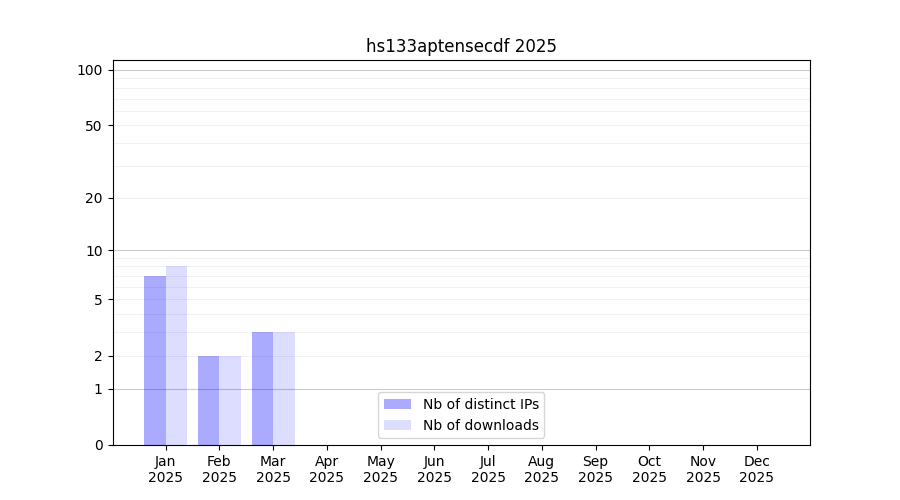Click the 0 y-axis tick label
The image size is (900, 500).
coord(98,445)
